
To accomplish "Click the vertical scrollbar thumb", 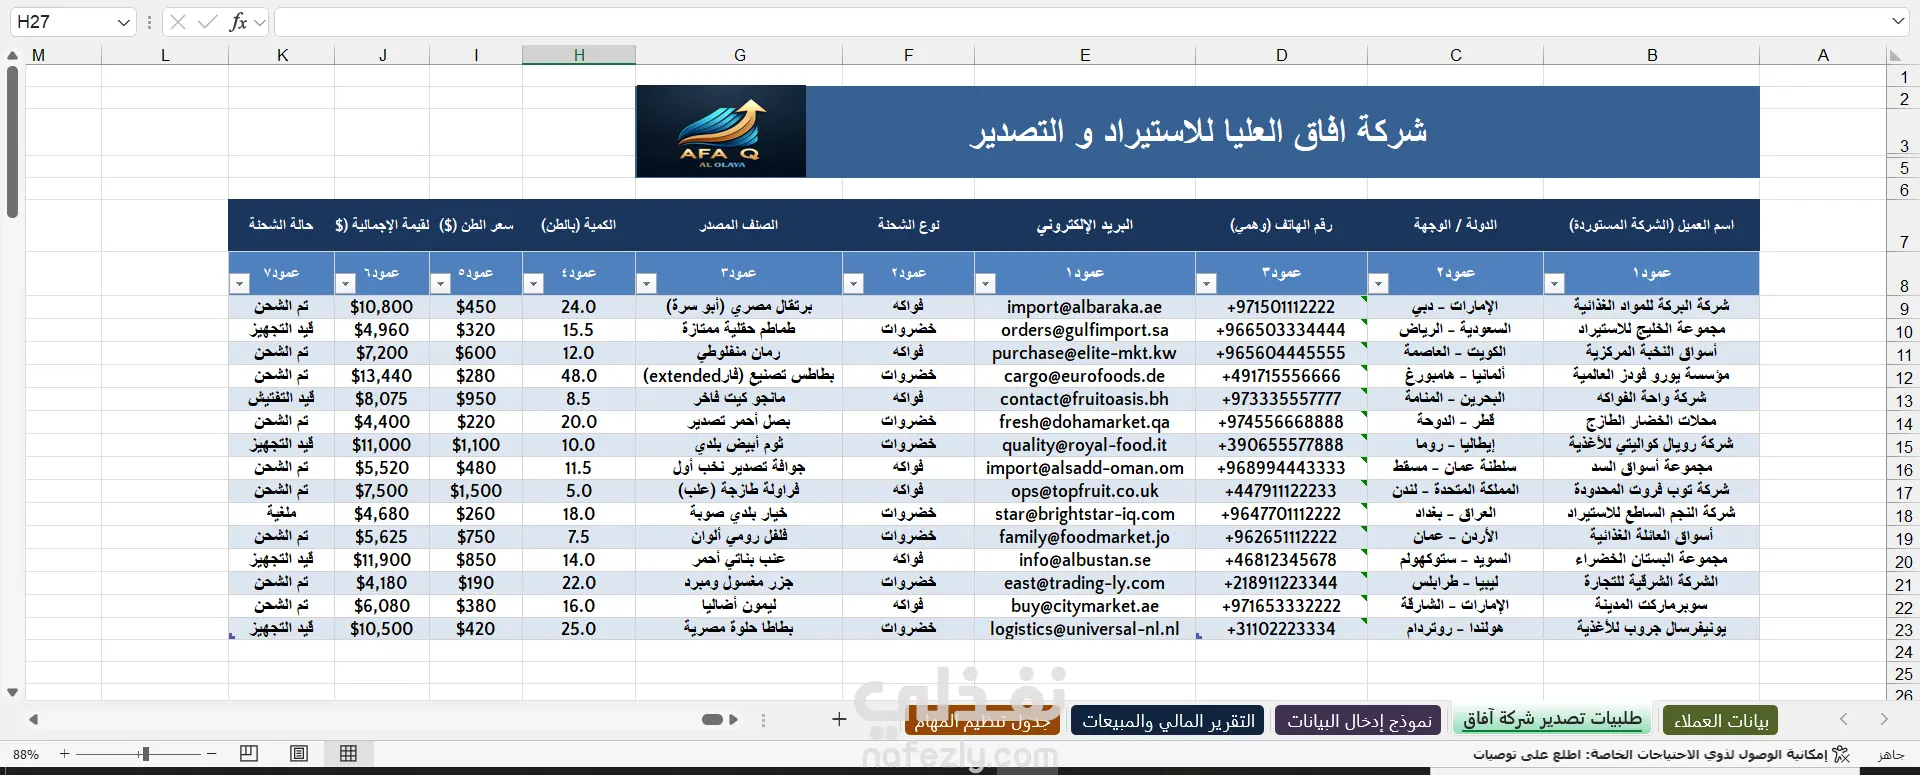I will [13, 141].
